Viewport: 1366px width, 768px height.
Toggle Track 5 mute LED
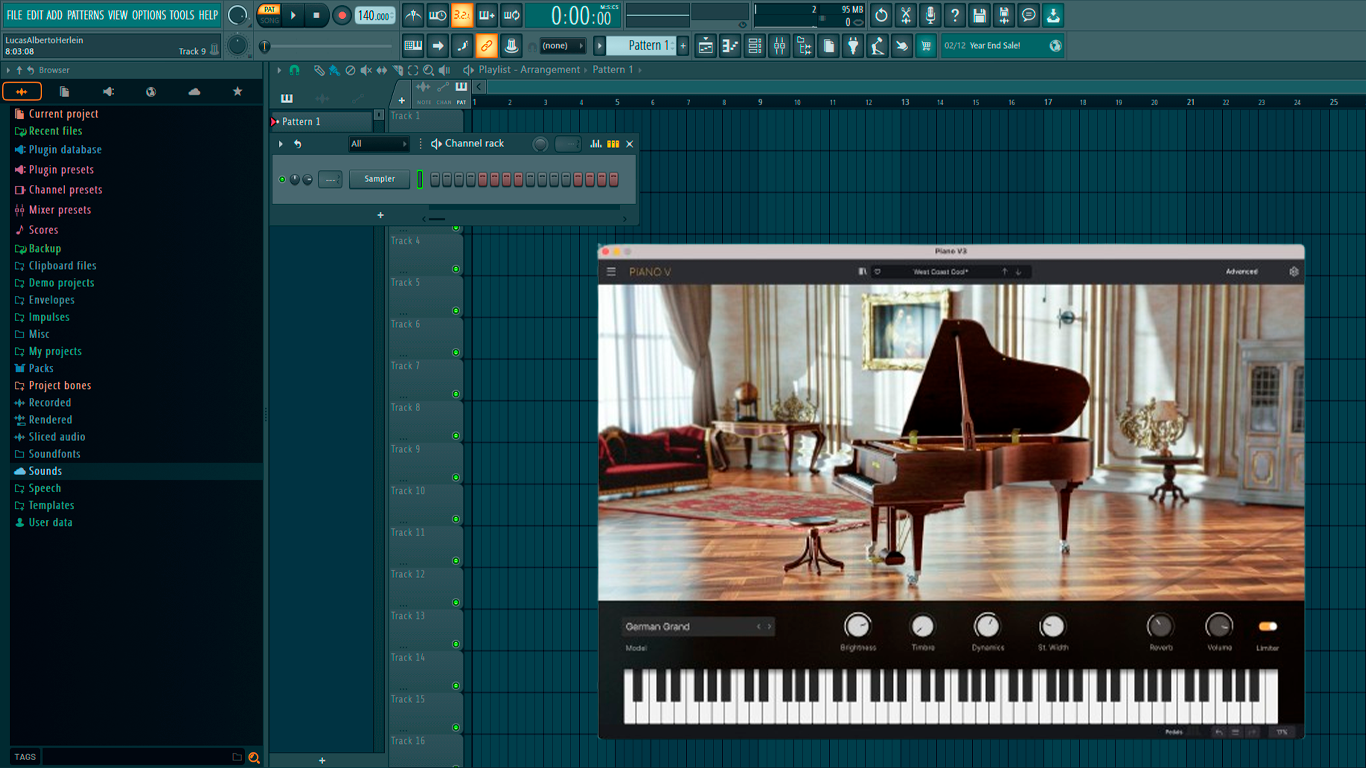pyautogui.click(x=456, y=311)
